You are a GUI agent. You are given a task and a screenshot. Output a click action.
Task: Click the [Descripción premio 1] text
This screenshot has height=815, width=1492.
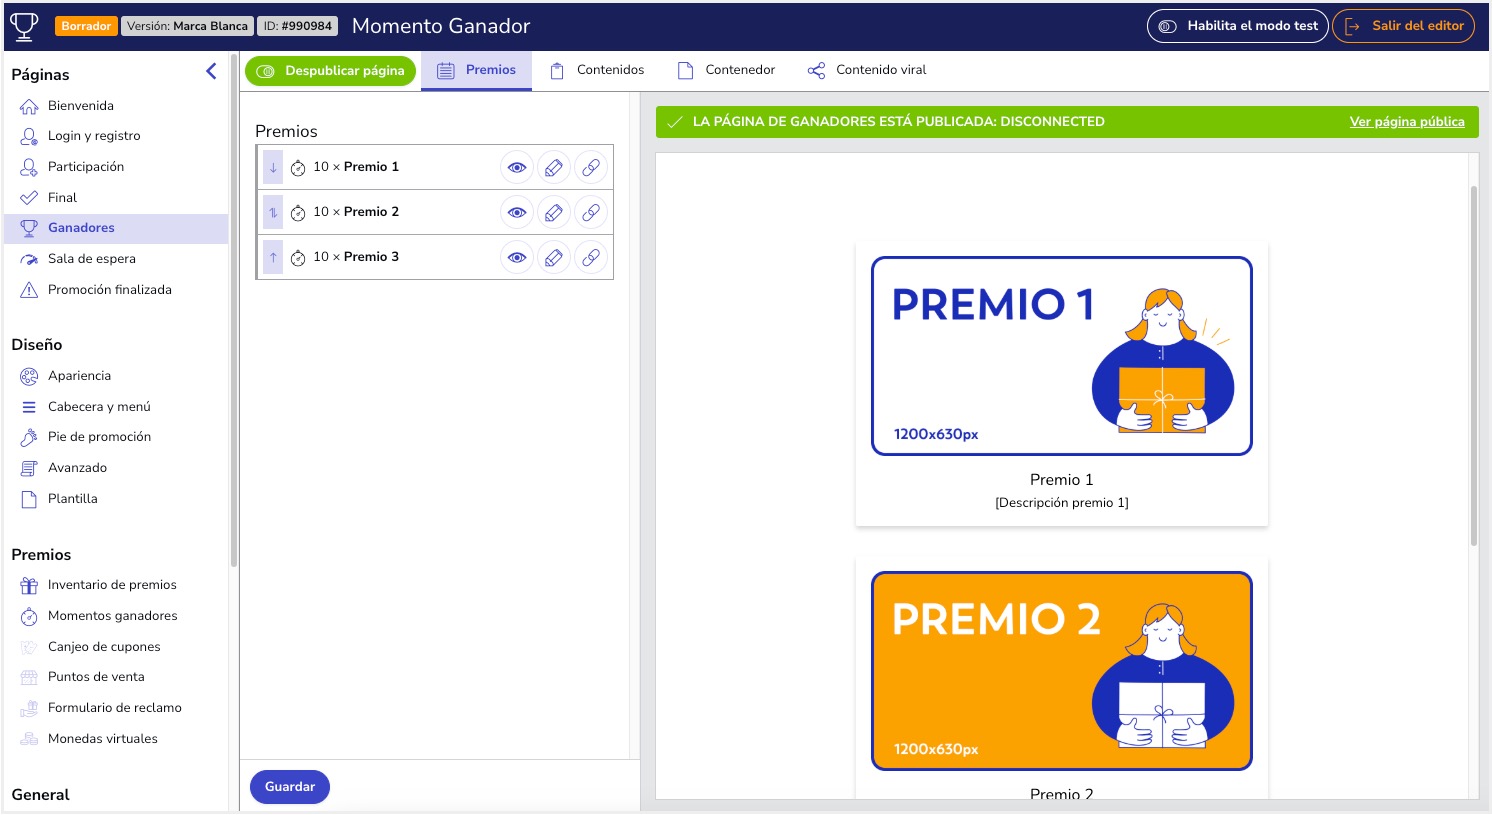[x=1062, y=503]
